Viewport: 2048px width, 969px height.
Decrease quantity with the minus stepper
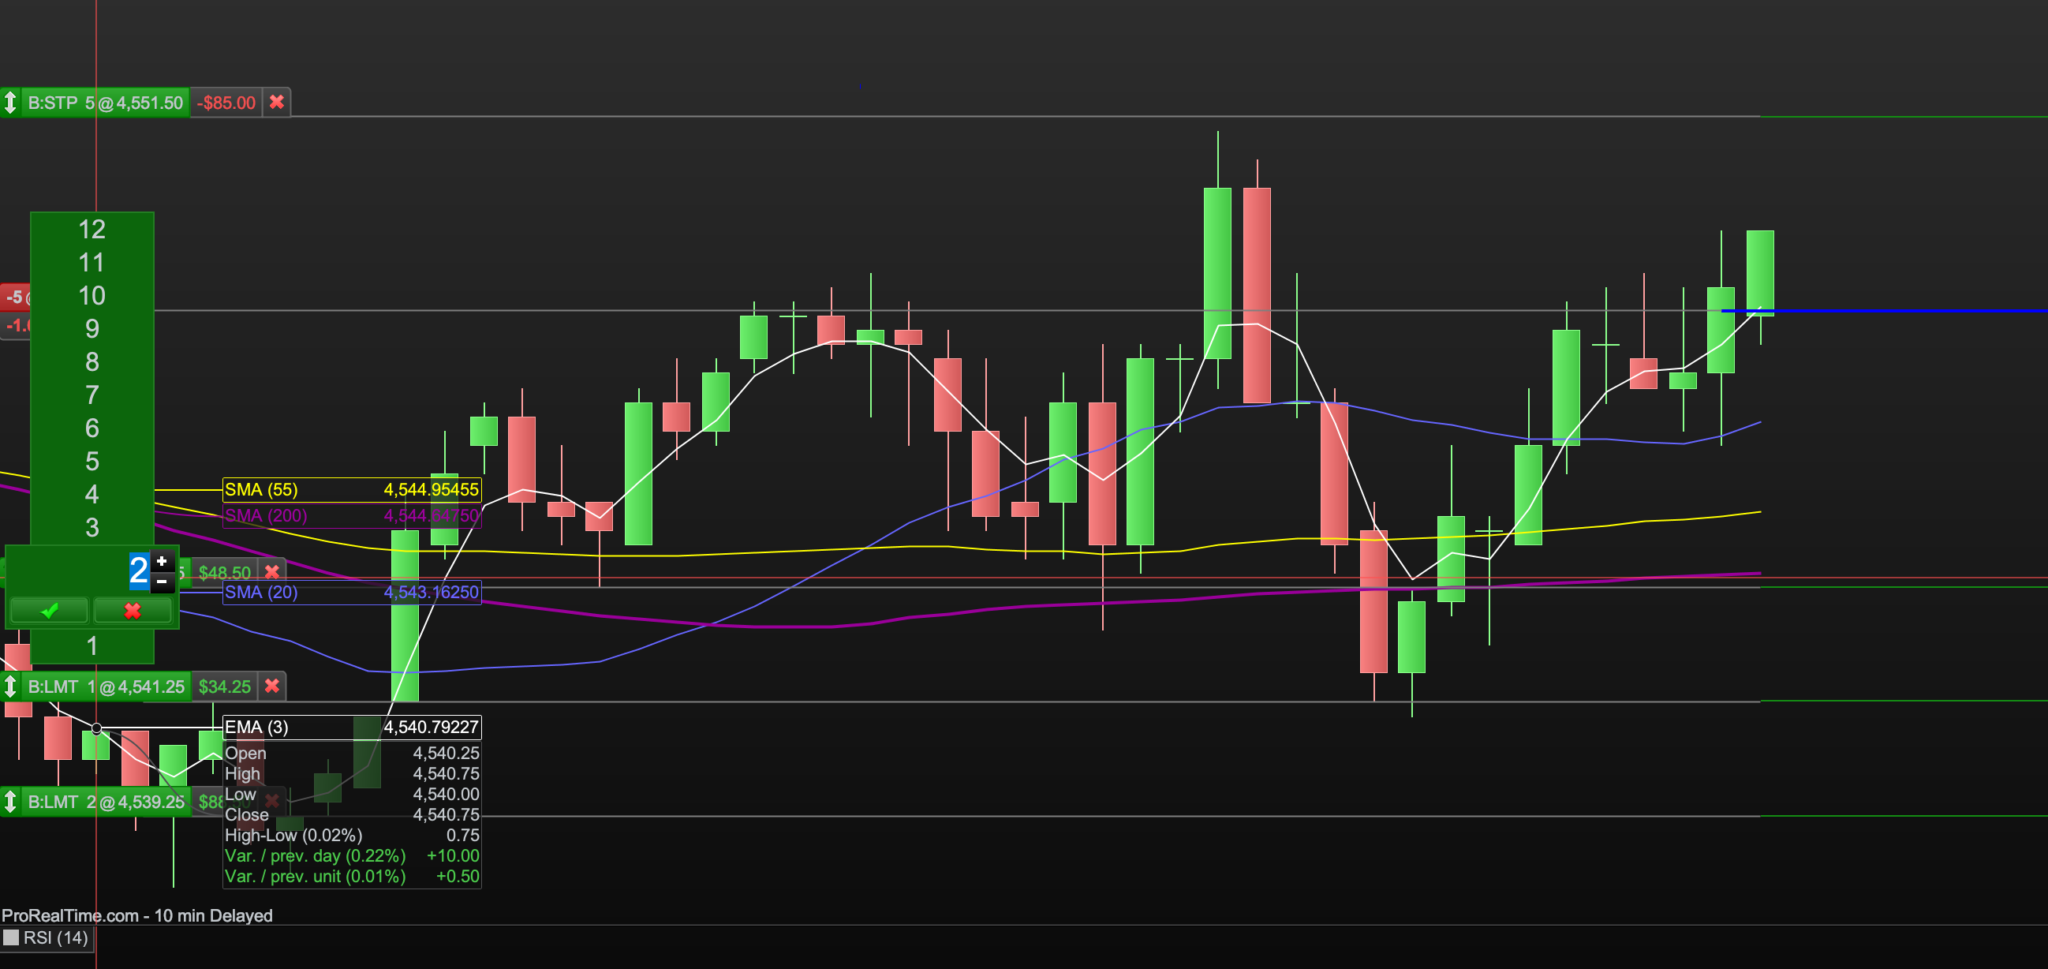162,581
